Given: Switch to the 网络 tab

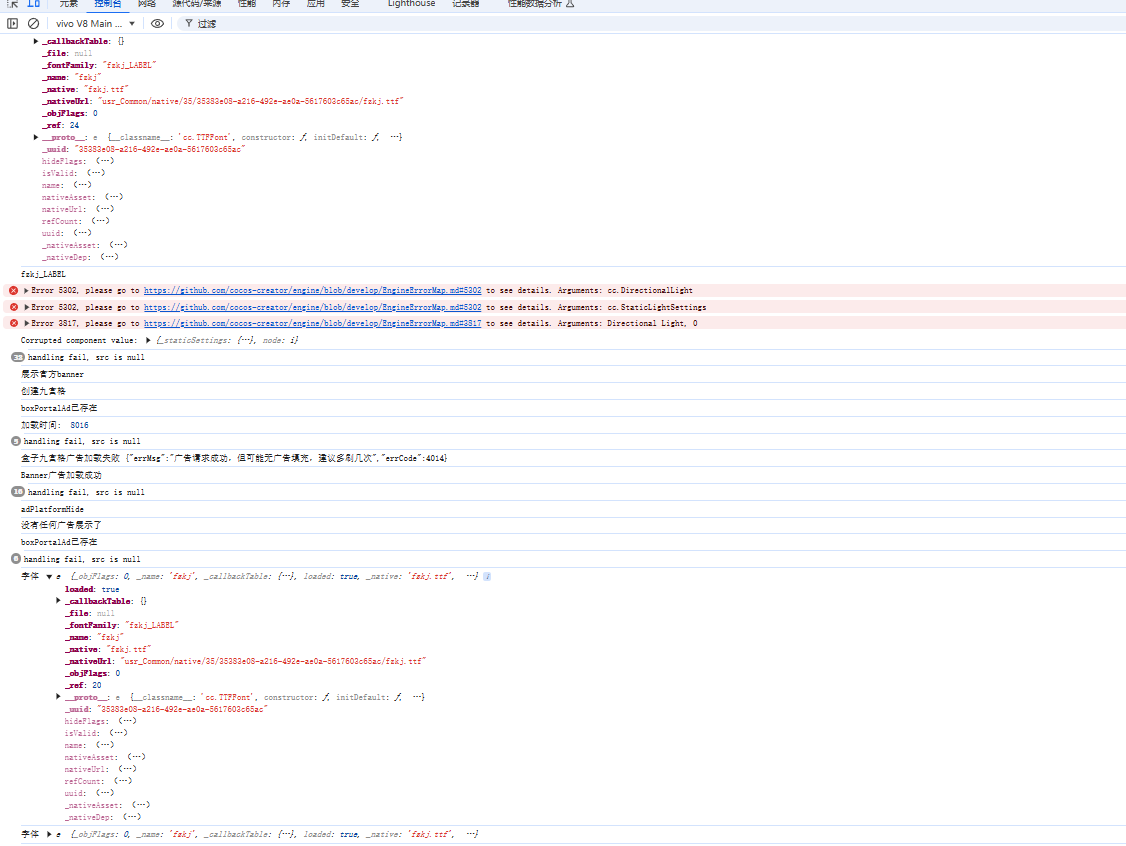Looking at the screenshot, I should pos(147,4).
